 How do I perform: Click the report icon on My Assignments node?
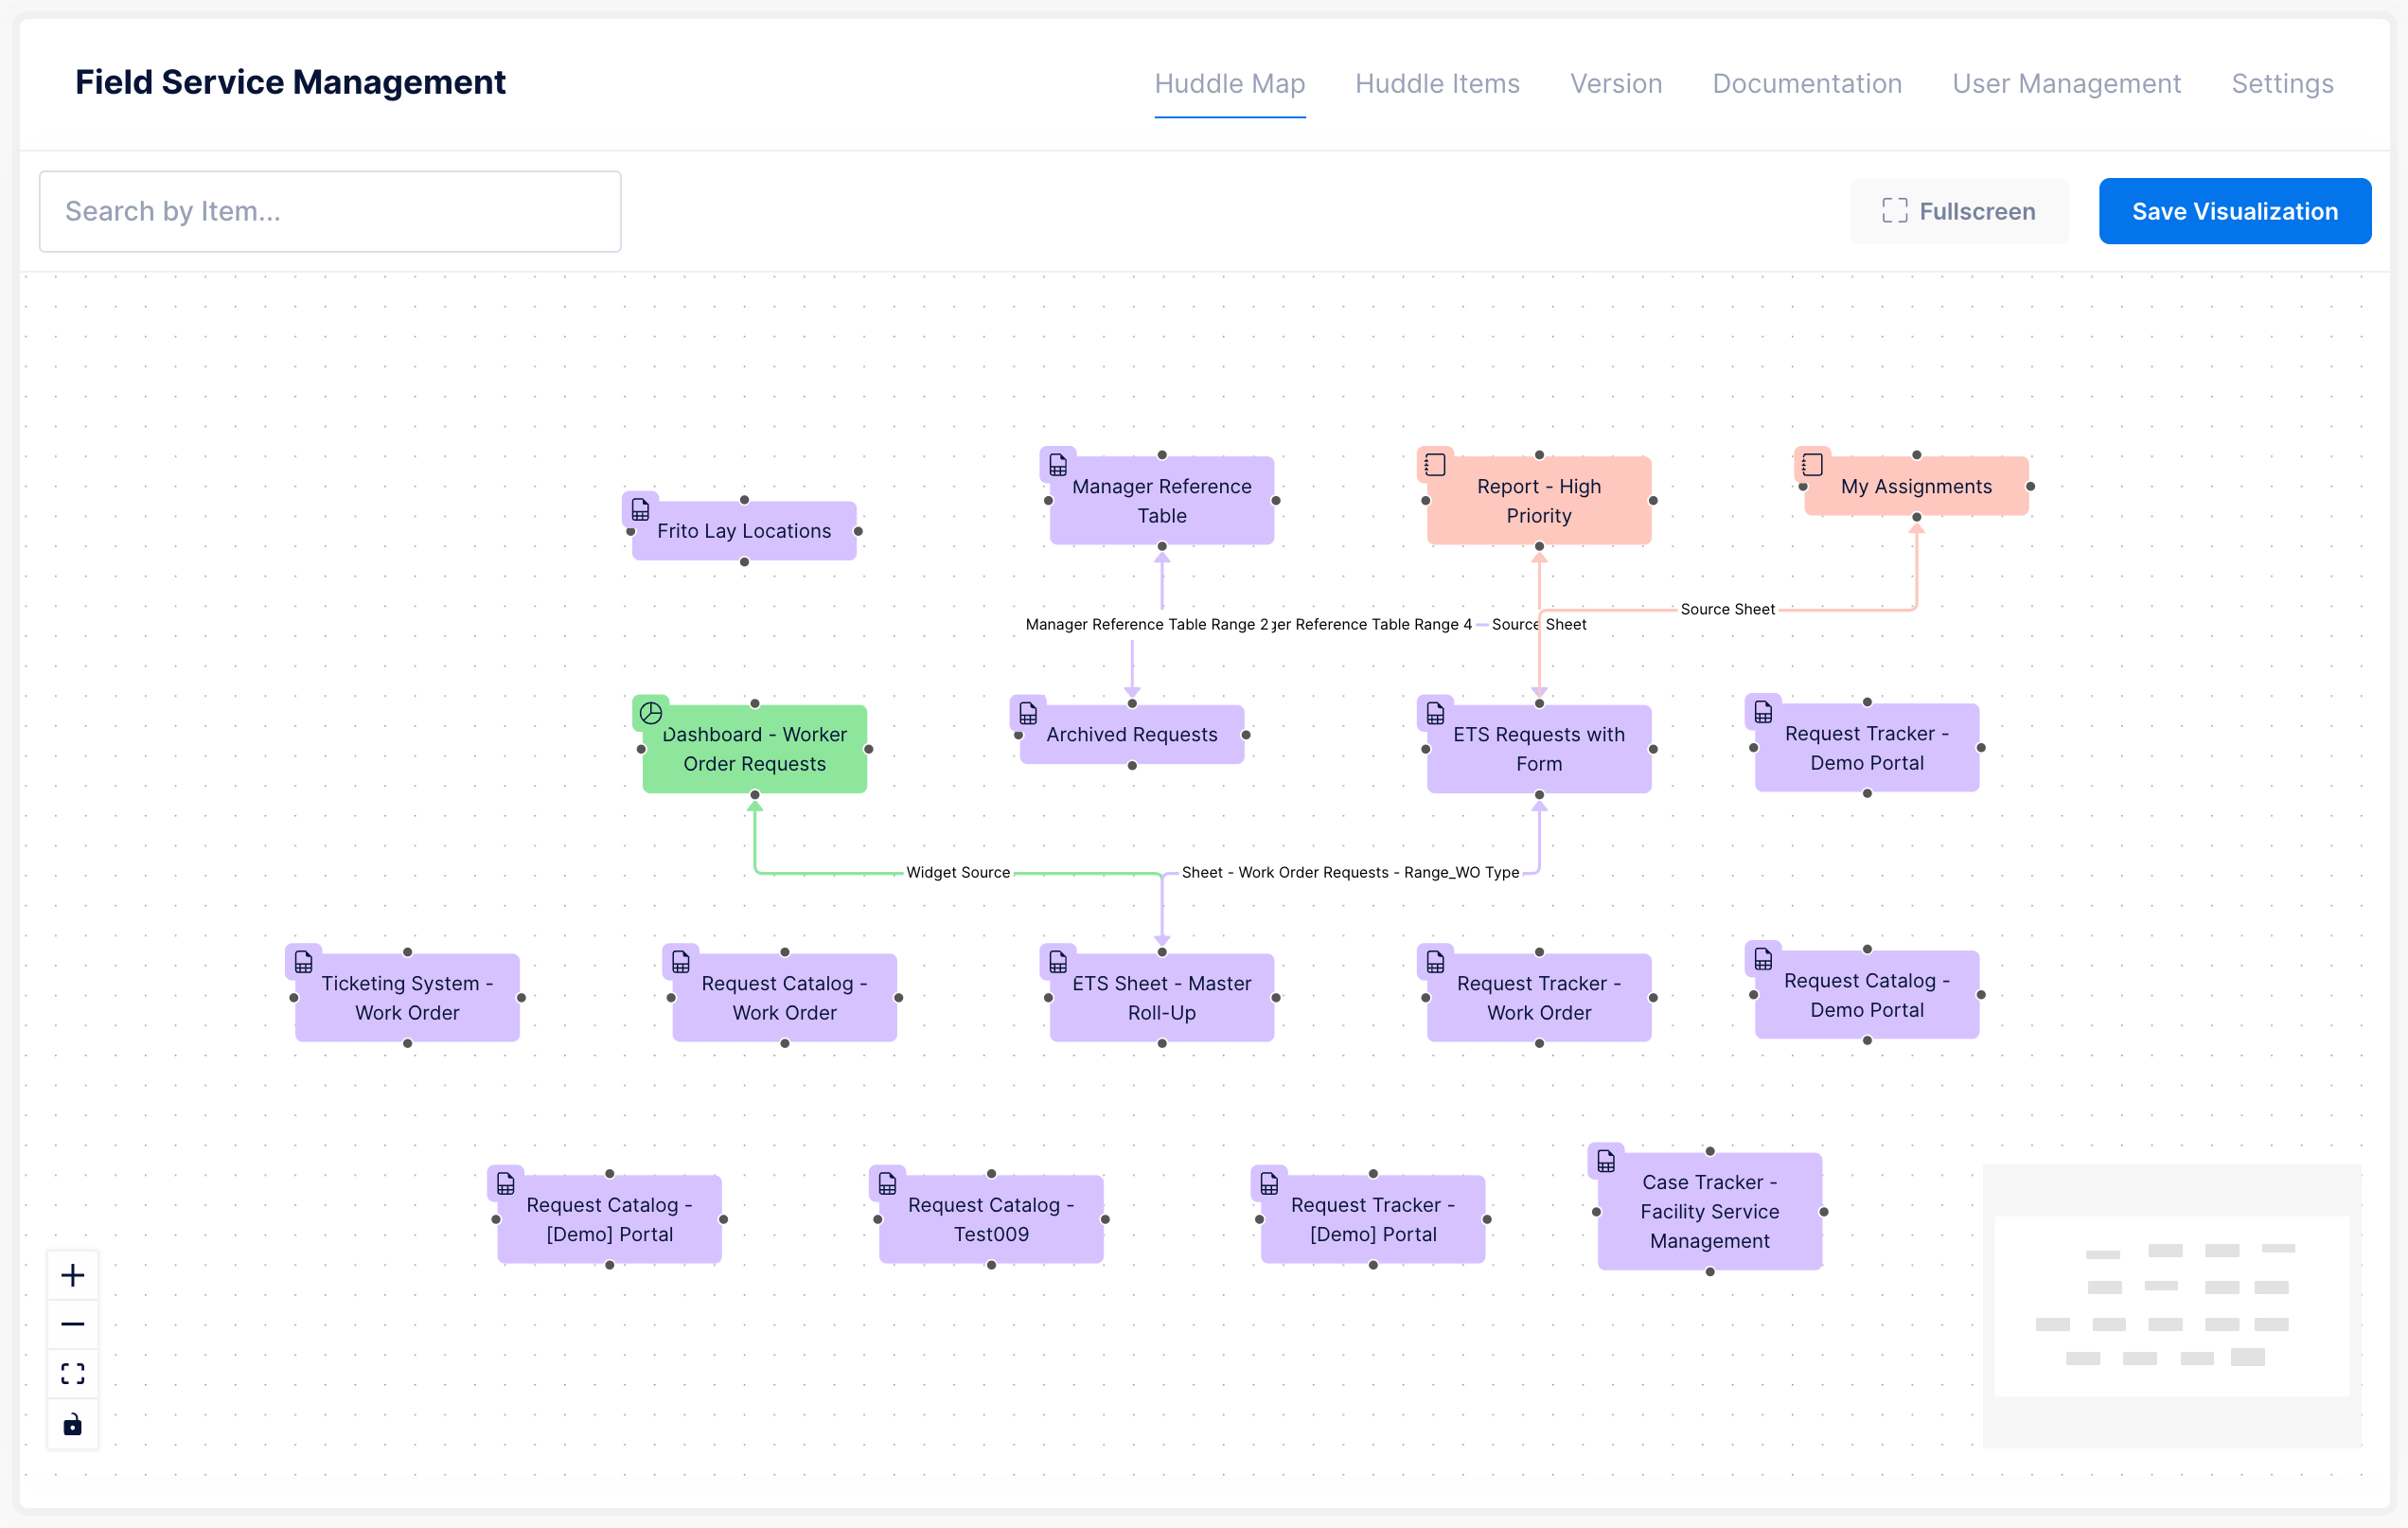tap(1810, 463)
